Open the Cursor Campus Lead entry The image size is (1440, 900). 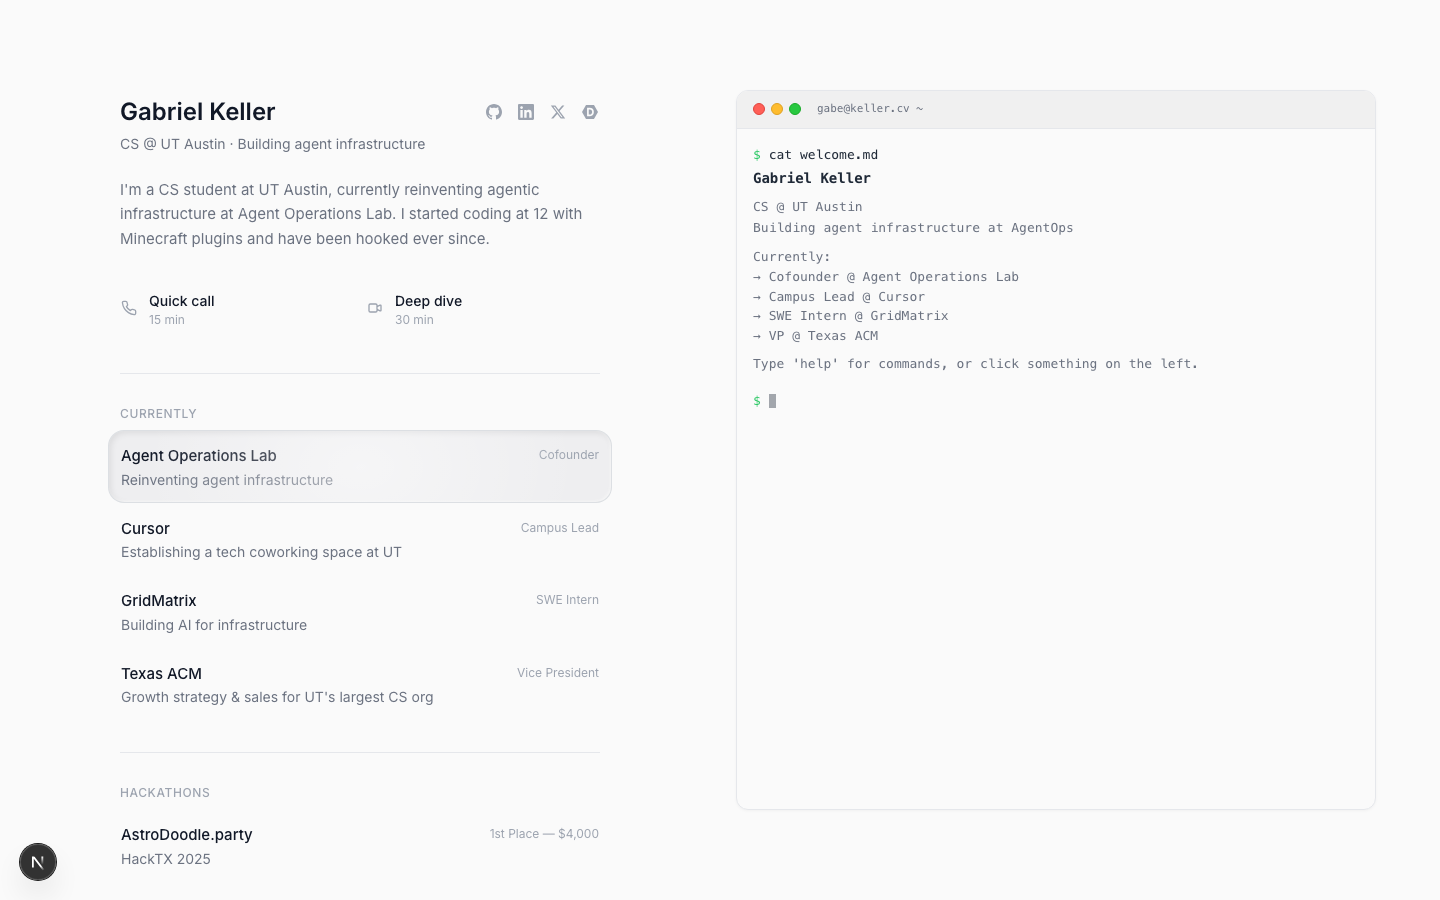360,540
